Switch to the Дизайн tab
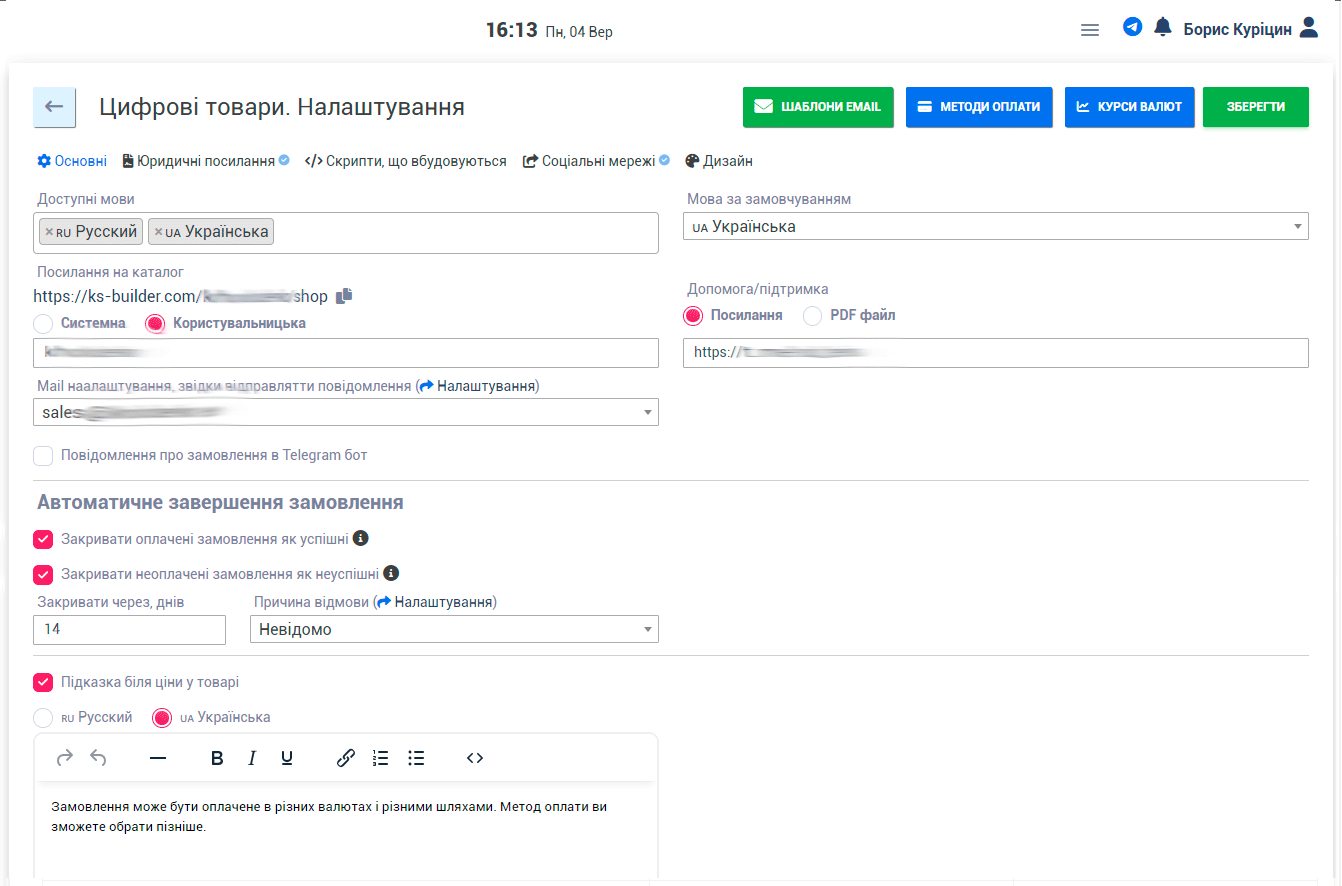 [x=719, y=161]
